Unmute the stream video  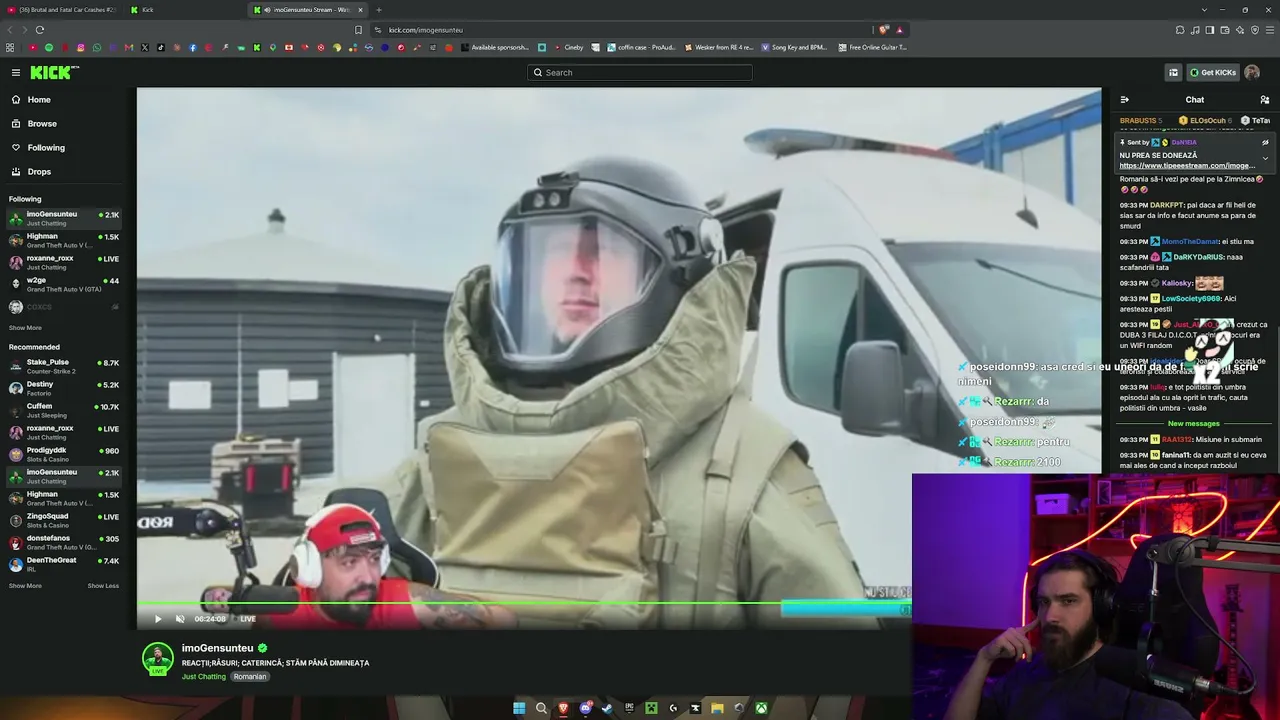(x=180, y=619)
